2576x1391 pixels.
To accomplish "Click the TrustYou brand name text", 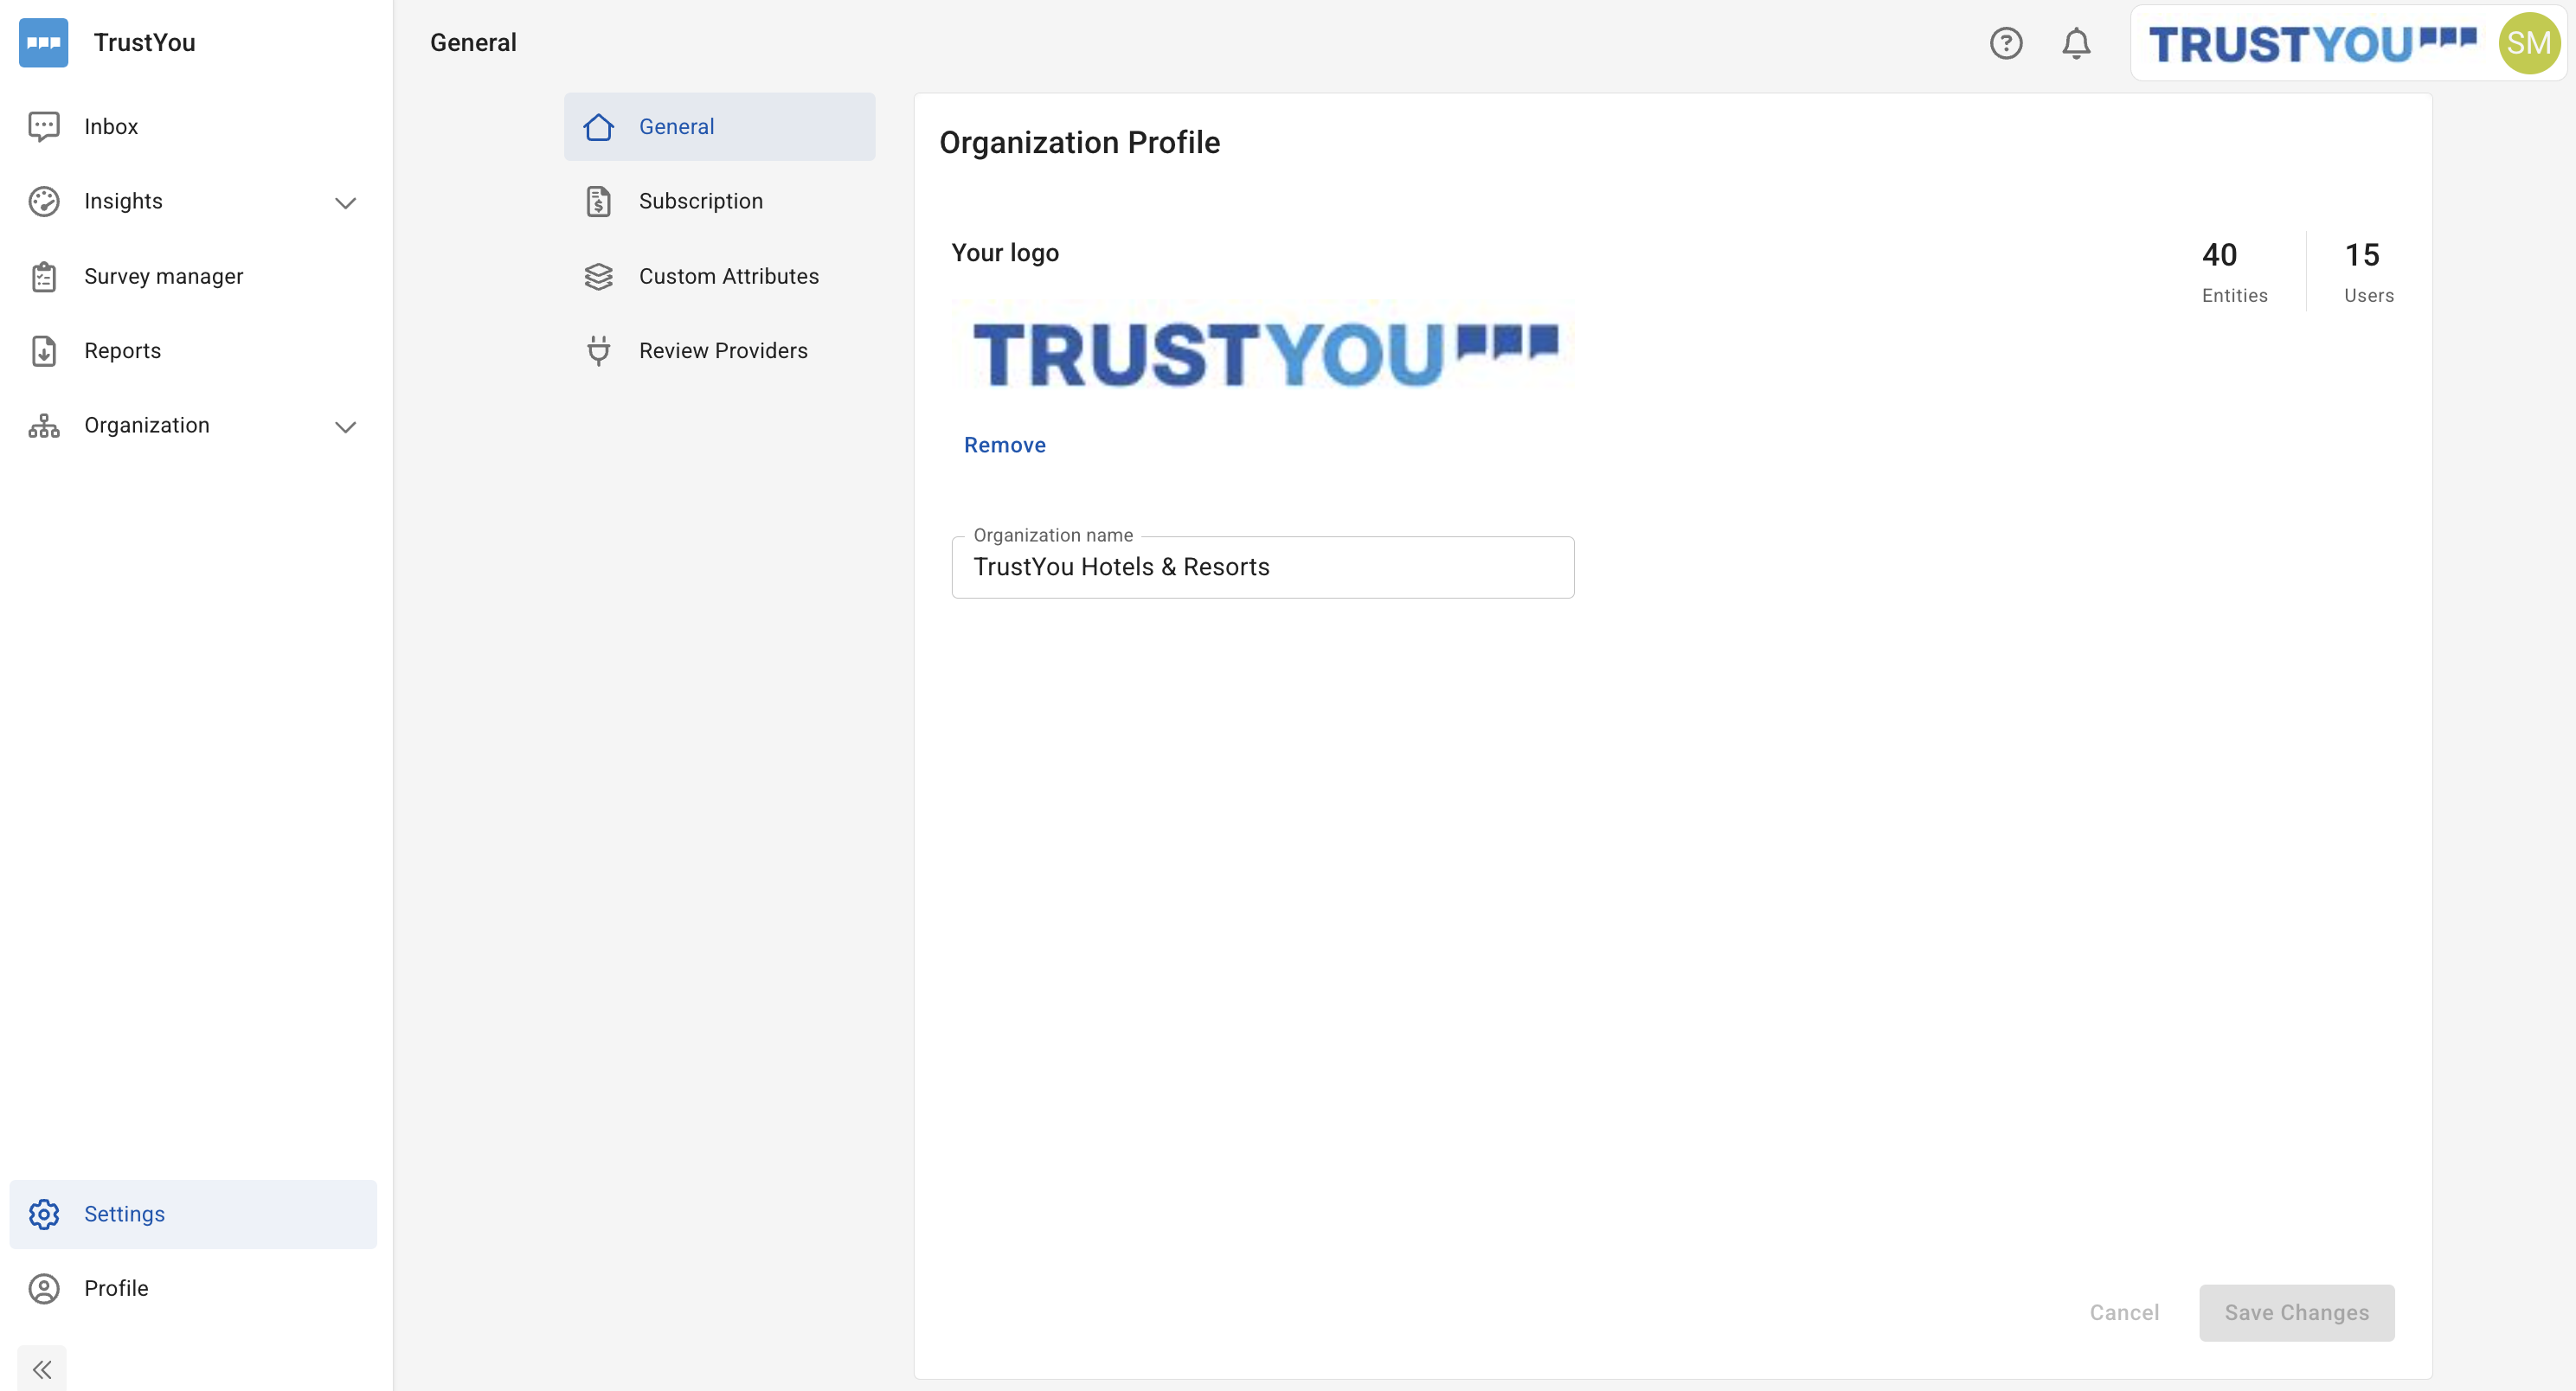I will 145,43.
